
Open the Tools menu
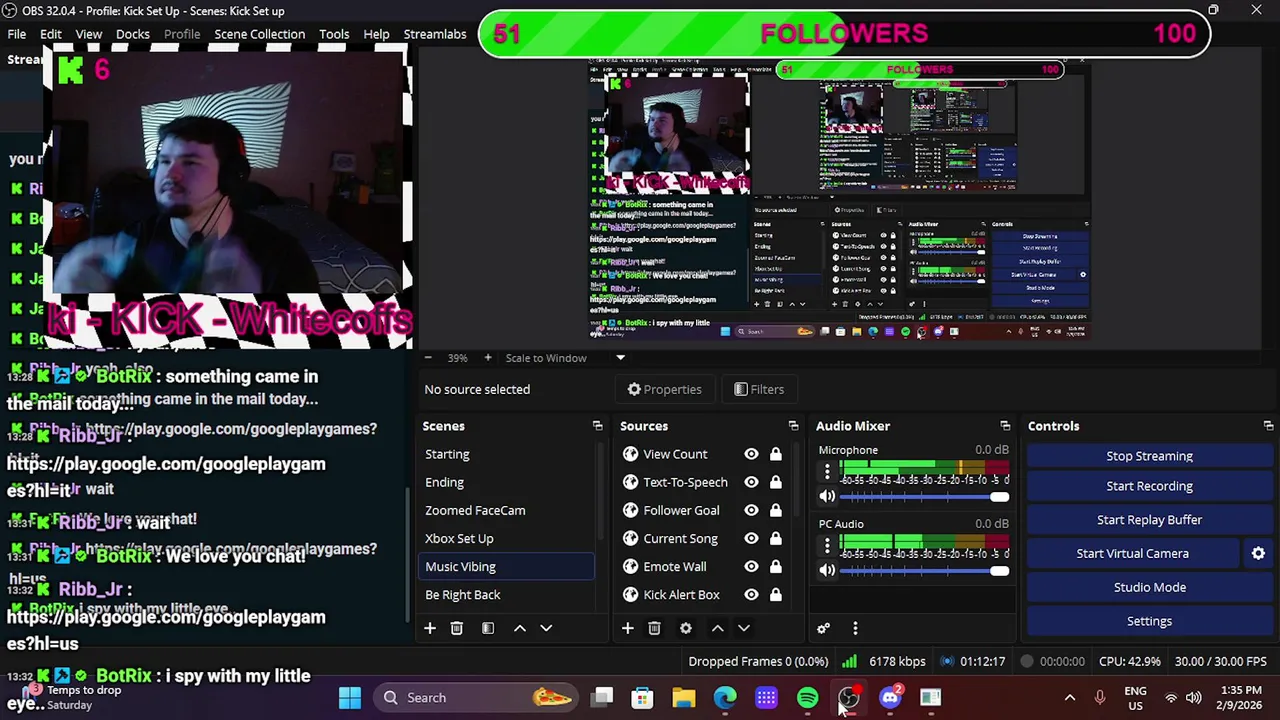point(334,34)
